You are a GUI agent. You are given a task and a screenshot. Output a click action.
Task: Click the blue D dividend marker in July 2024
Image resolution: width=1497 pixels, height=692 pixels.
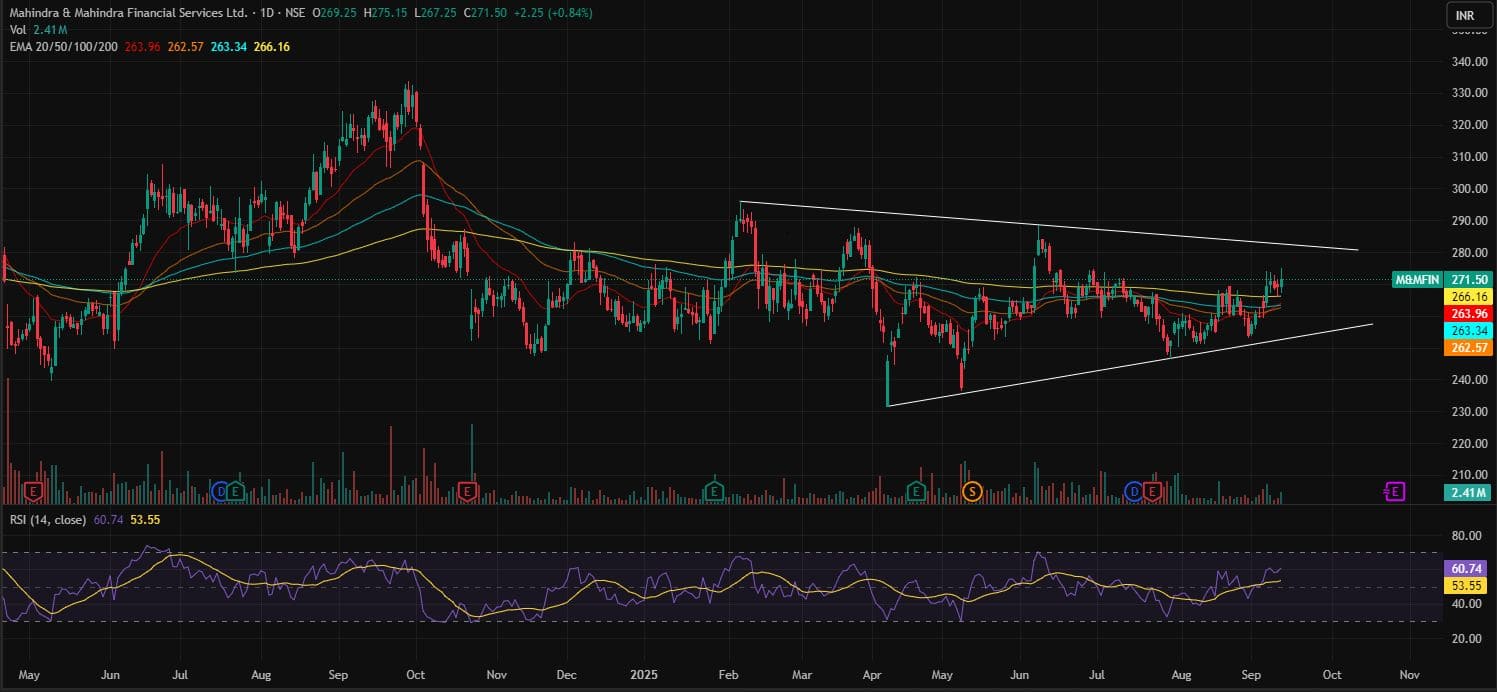pyautogui.click(x=220, y=491)
